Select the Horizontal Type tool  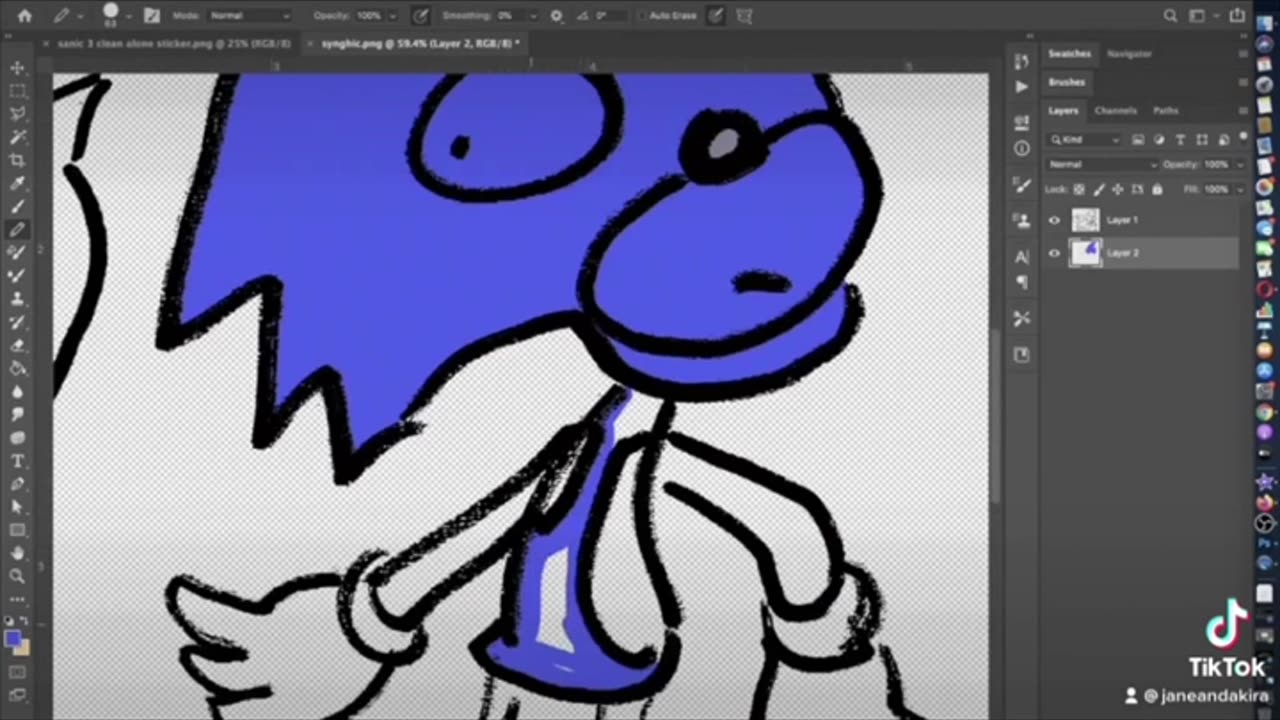click(17, 461)
